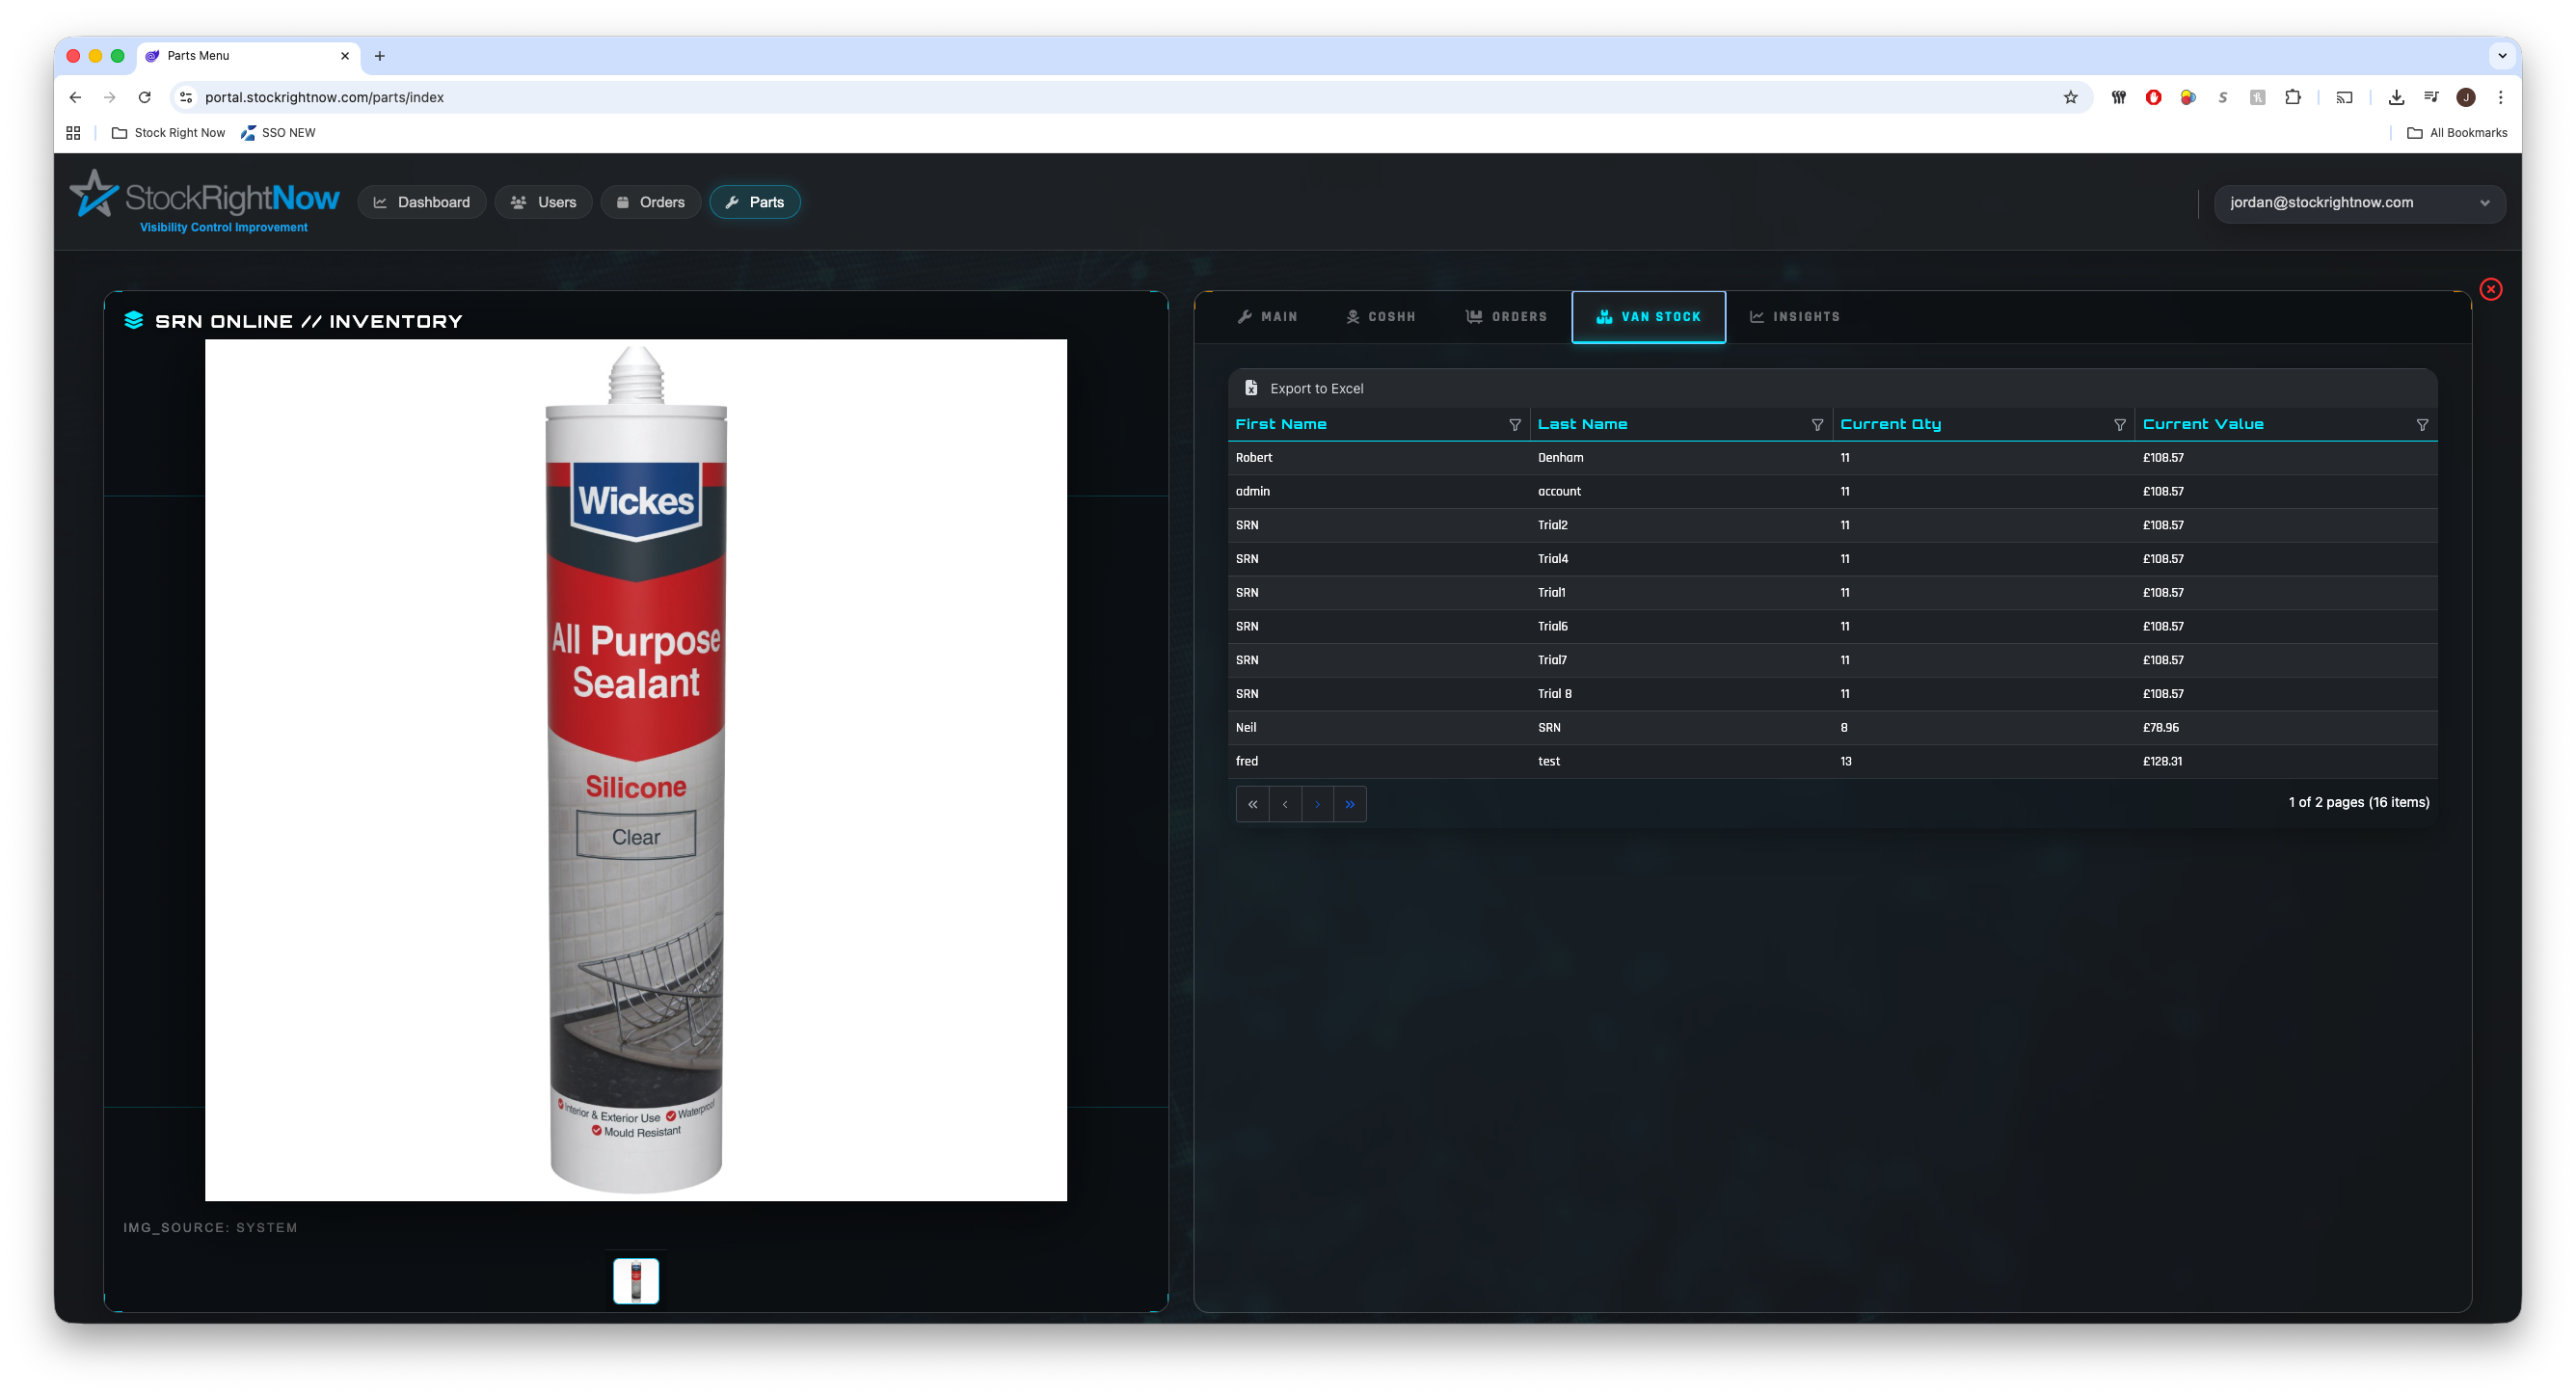Open the browser extensions puzzle icon
Image resolution: width=2576 pixels, height=1395 pixels.
(2292, 97)
